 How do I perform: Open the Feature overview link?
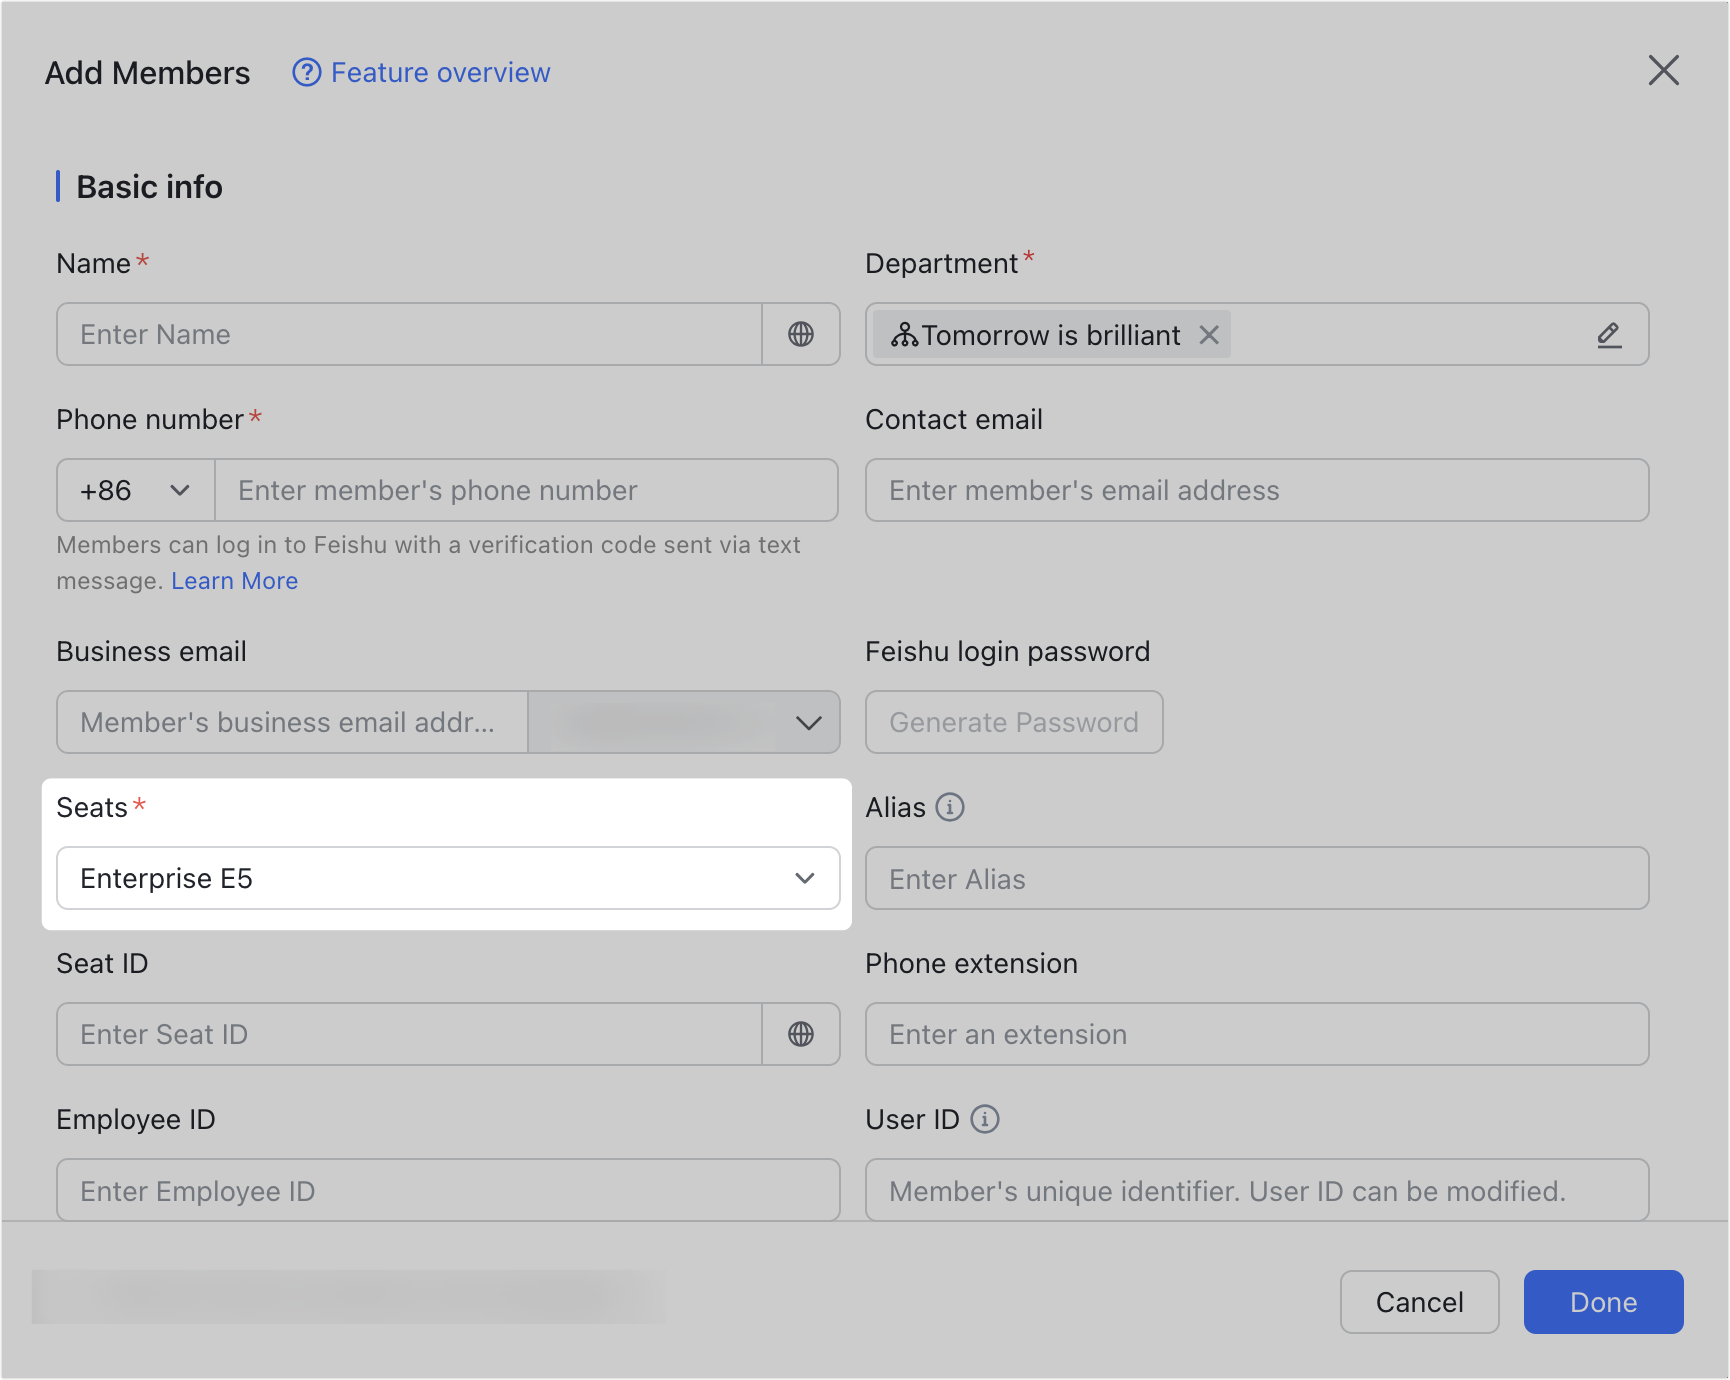click(x=441, y=72)
